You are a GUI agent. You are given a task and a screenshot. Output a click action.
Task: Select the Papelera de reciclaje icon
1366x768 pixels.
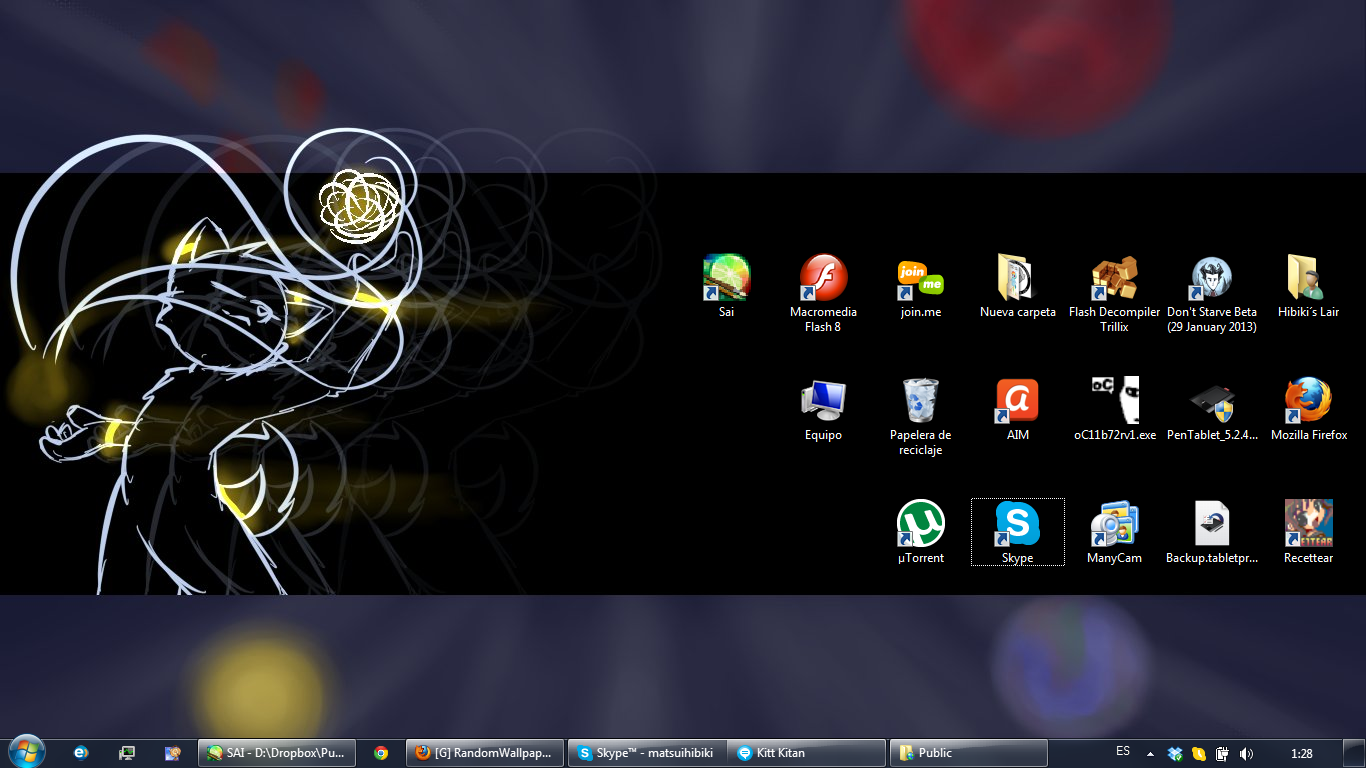[x=920, y=402]
